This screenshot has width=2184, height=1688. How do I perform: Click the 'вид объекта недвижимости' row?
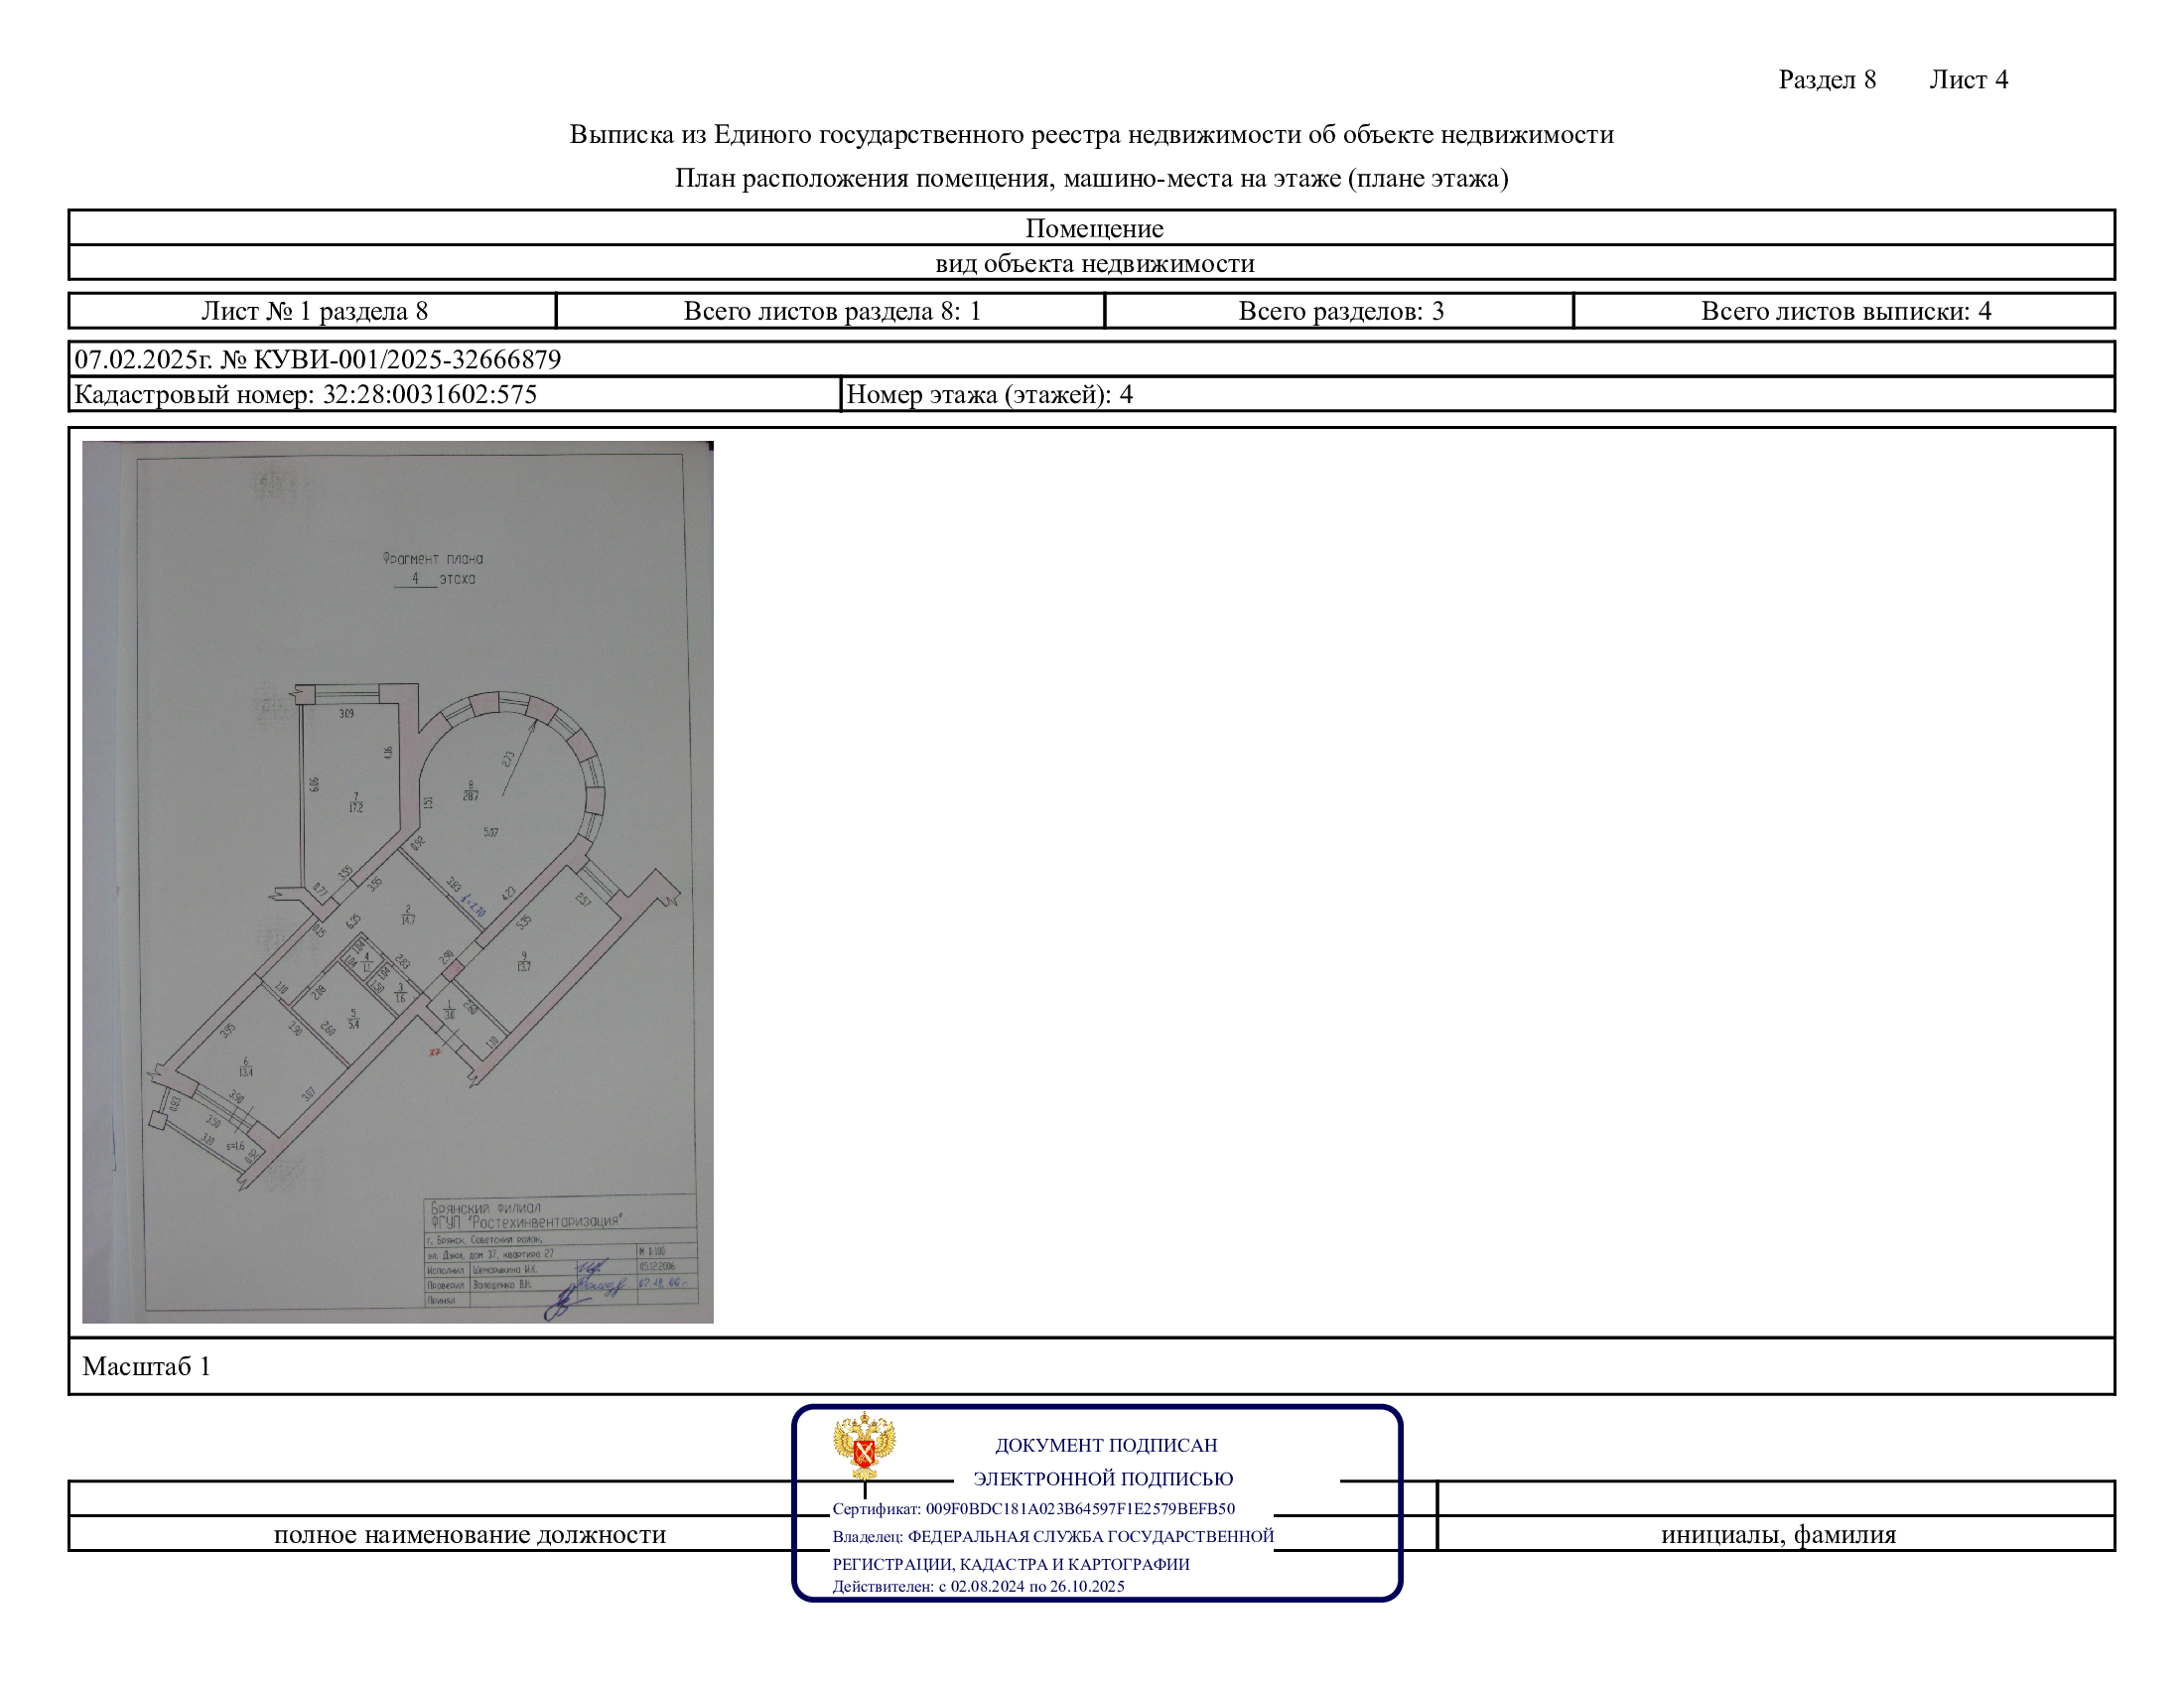point(1093,263)
